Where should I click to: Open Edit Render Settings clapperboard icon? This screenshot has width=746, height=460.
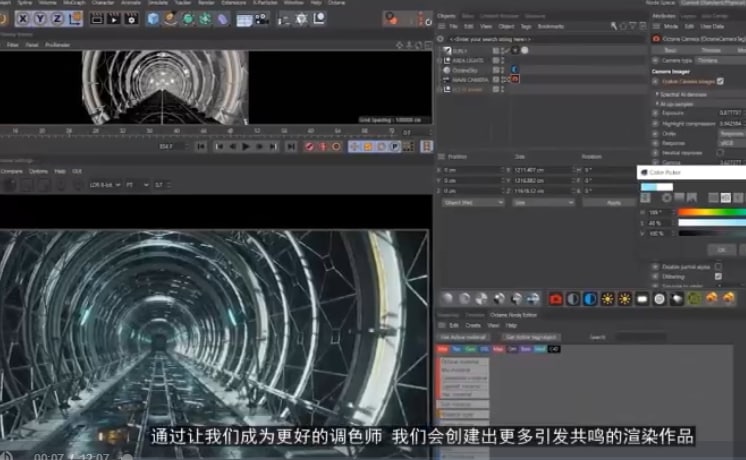(131, 19)
